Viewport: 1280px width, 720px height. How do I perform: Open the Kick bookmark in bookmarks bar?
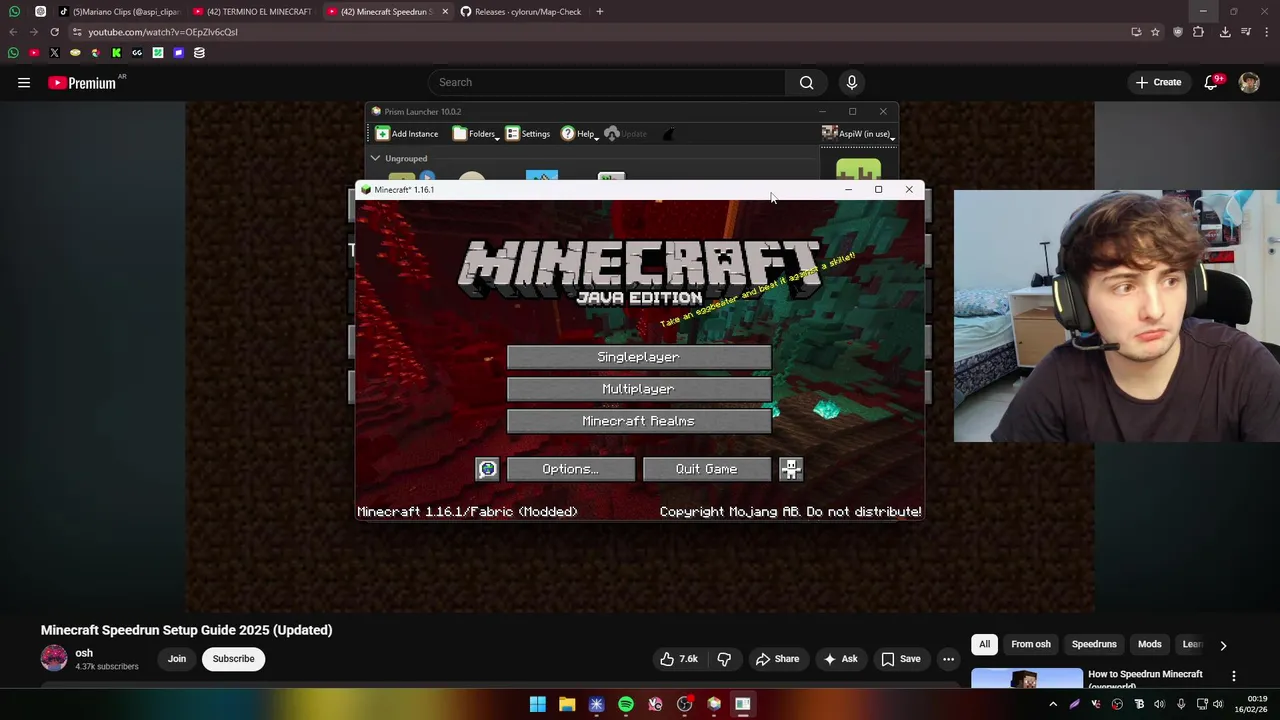tap(116, 53)
